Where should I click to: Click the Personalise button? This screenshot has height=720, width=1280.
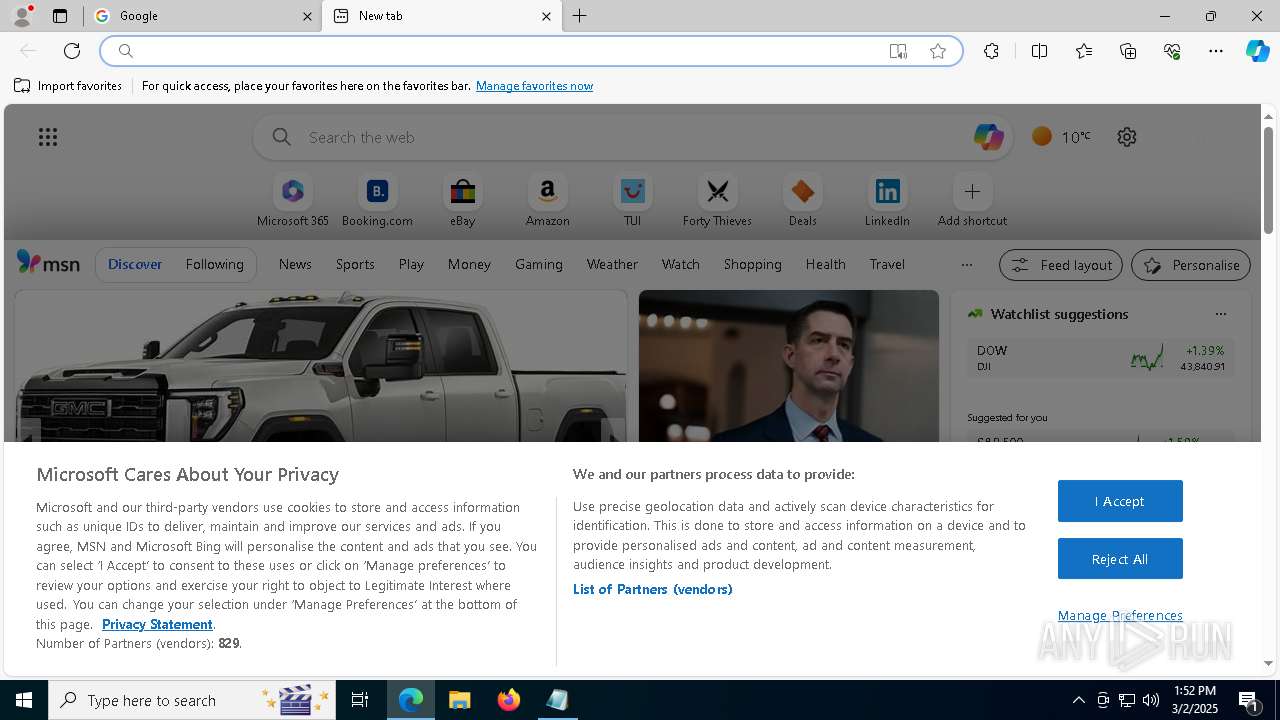tap(1191, 265)
